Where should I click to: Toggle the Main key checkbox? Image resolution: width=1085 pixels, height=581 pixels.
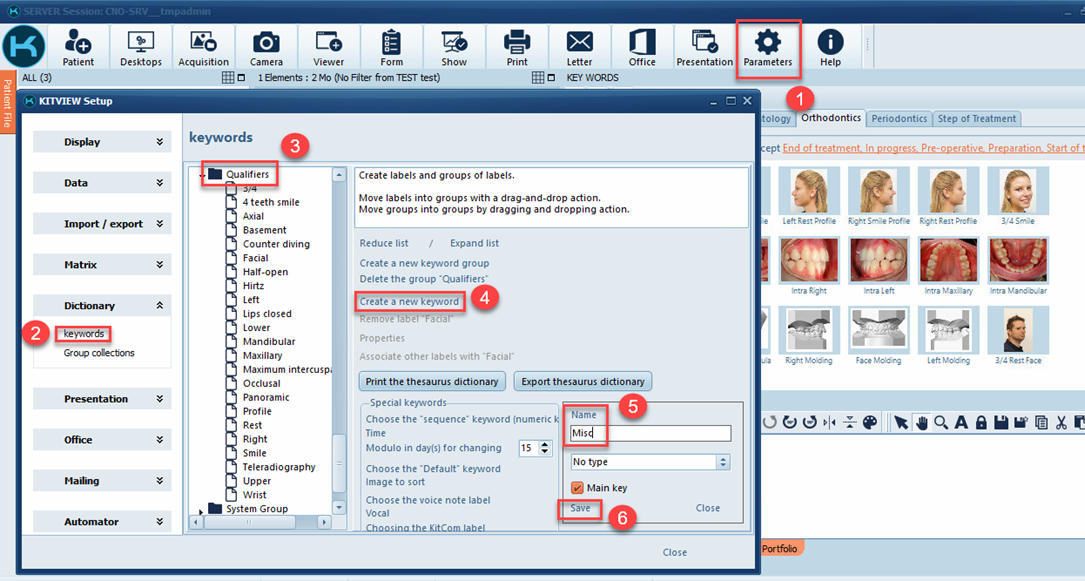pyautogui.click(x=577, y=488)
